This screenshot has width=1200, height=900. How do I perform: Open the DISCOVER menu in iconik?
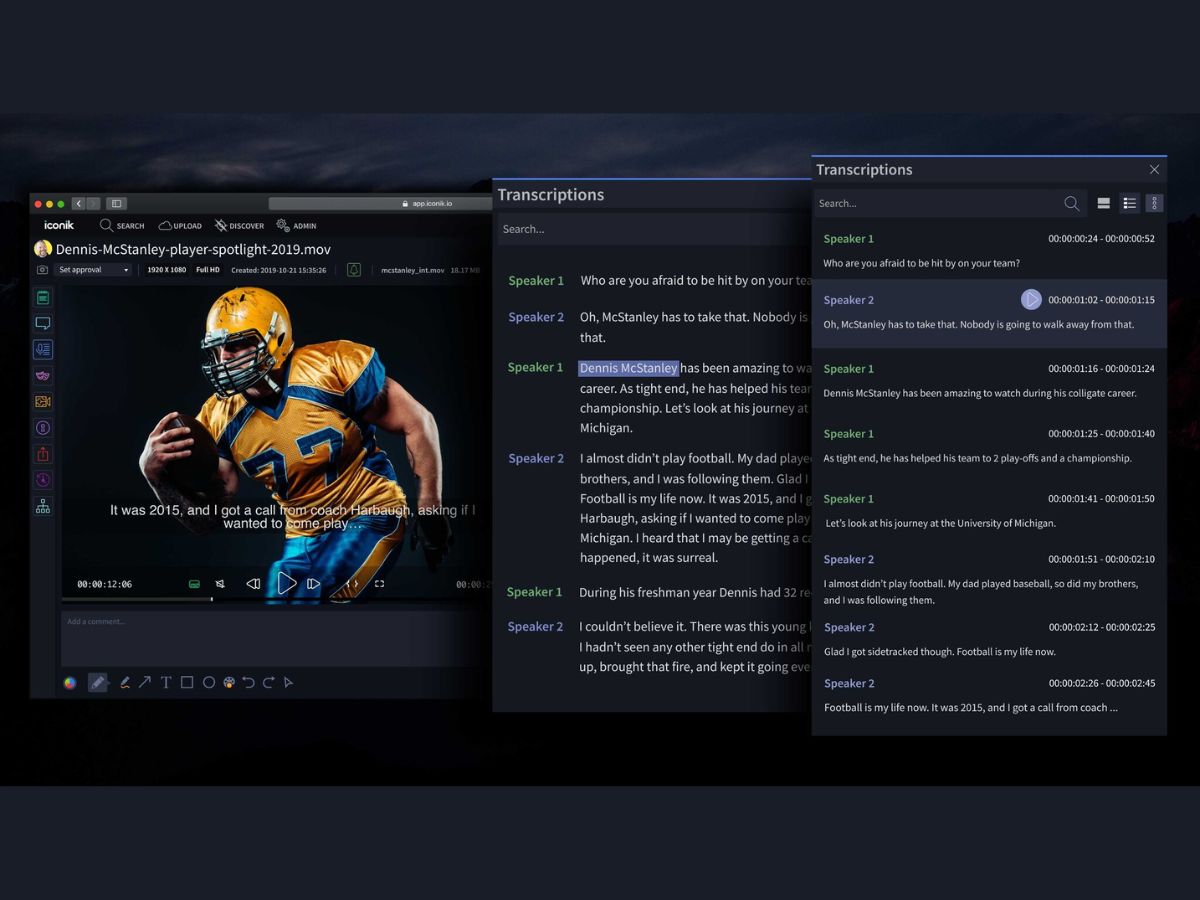tap(239, 226)
